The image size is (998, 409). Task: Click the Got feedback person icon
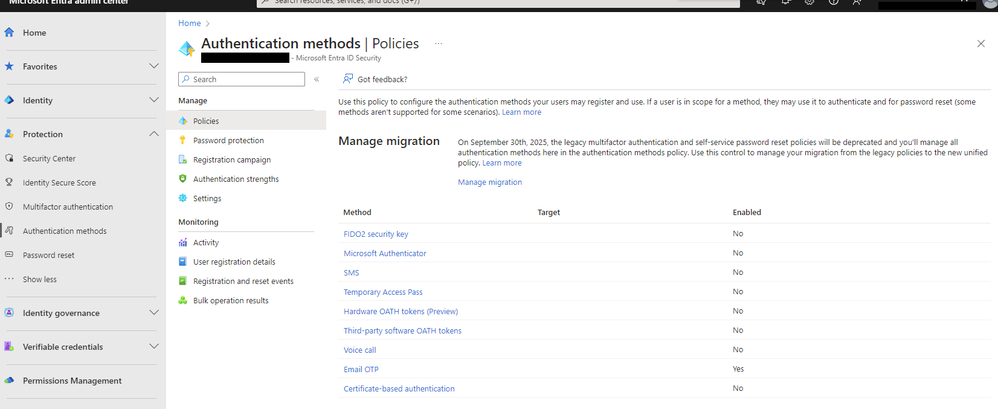pyautogui.click(x=348, y=79)
